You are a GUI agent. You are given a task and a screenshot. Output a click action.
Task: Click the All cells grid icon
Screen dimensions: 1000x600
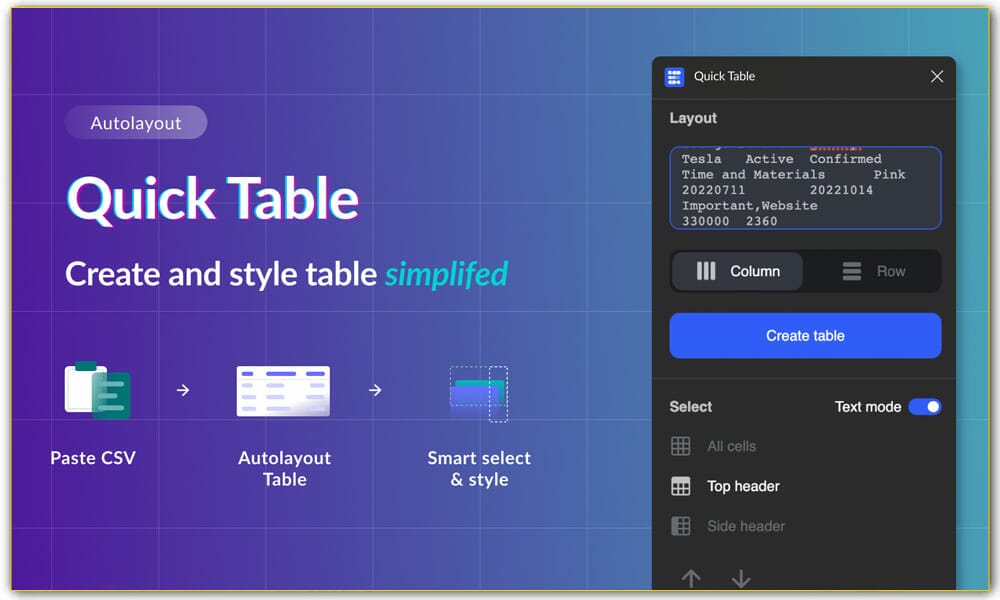pos(683,446)
